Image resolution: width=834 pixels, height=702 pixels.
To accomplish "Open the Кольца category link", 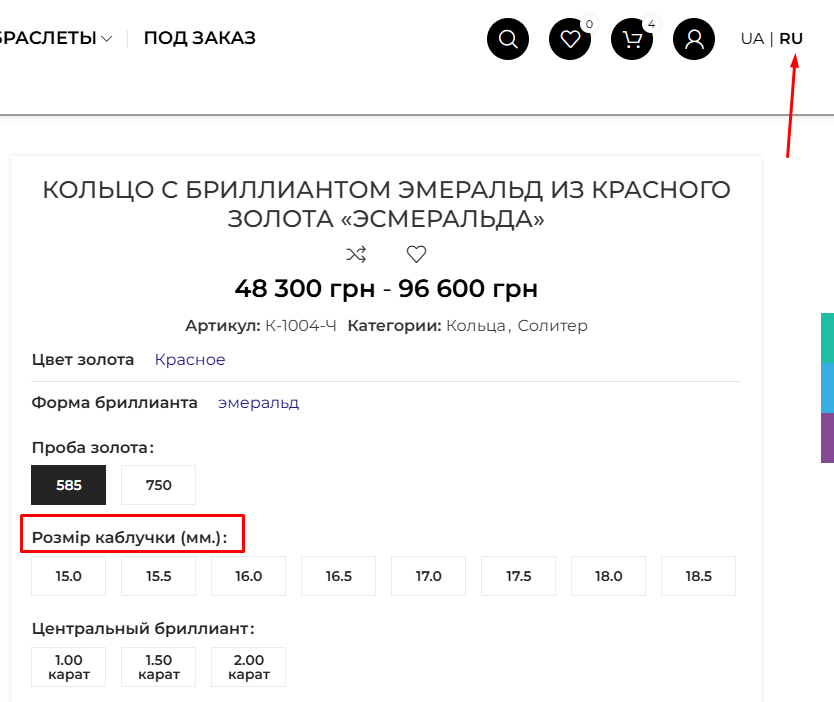I will [476, 325].
